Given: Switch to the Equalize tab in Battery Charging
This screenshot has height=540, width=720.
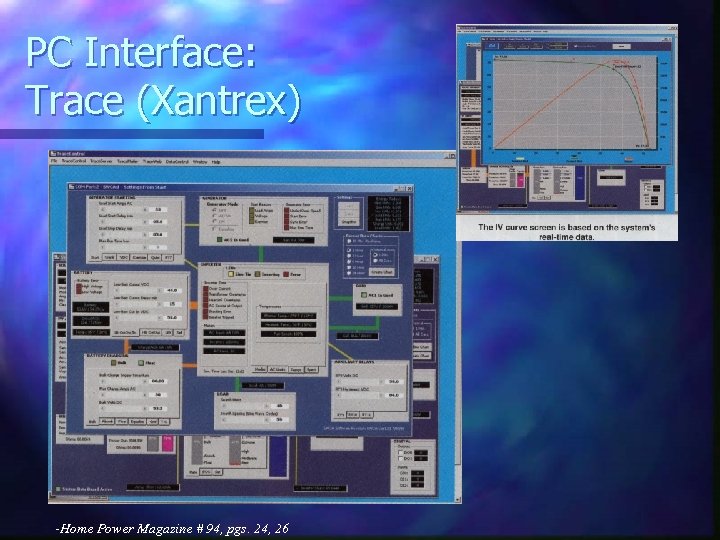Looking at the screenshot, I should coord(137,421).
